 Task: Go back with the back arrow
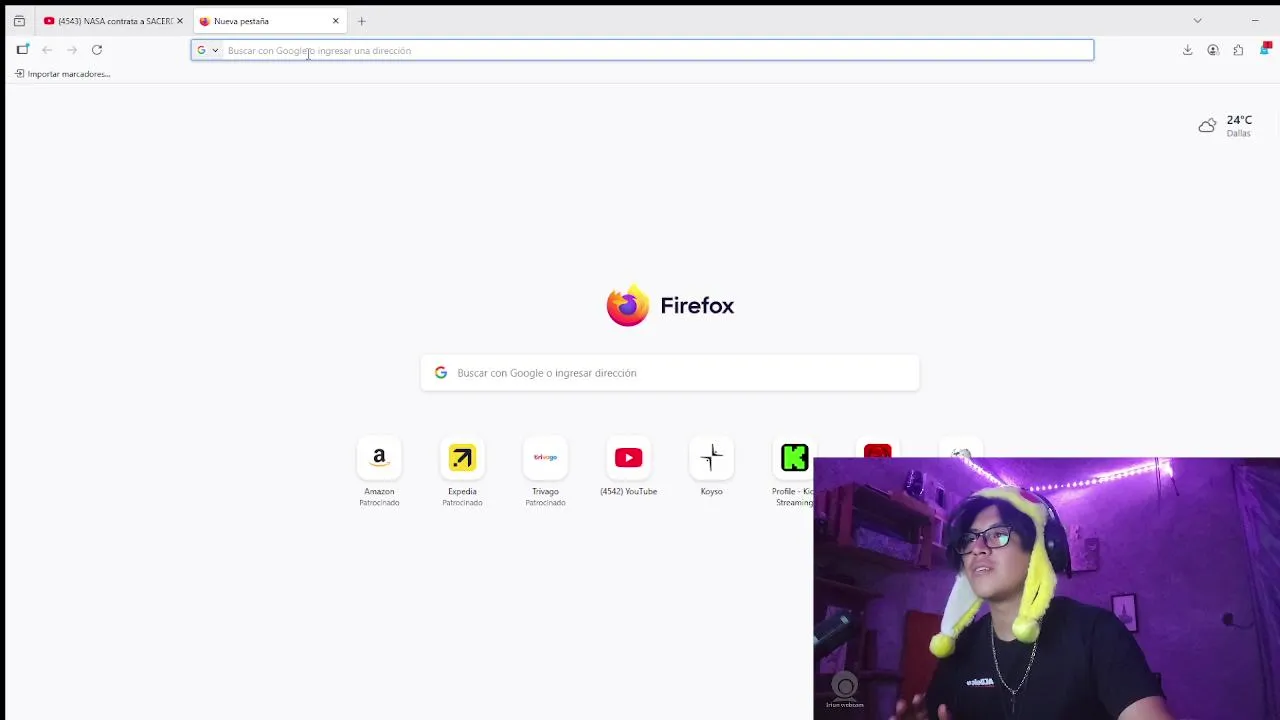[x=47, y=50]
